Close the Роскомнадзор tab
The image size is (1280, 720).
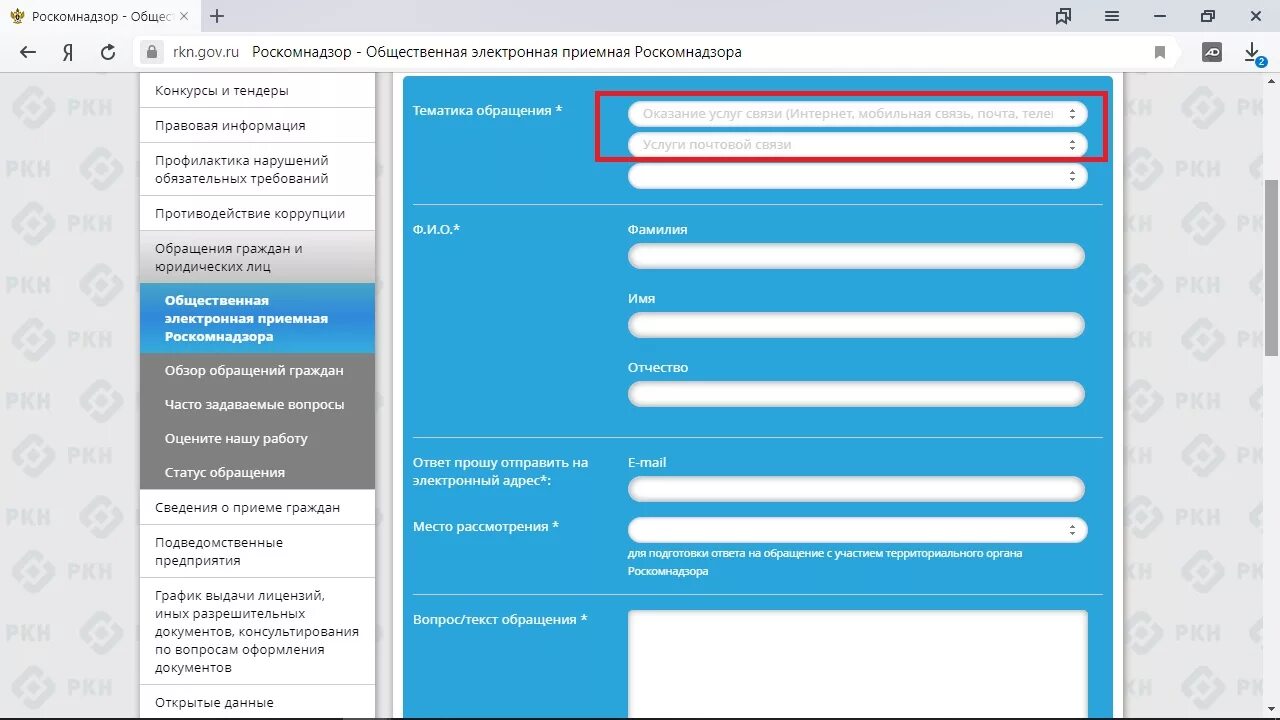pyautogui.click(x=183, y=16)
